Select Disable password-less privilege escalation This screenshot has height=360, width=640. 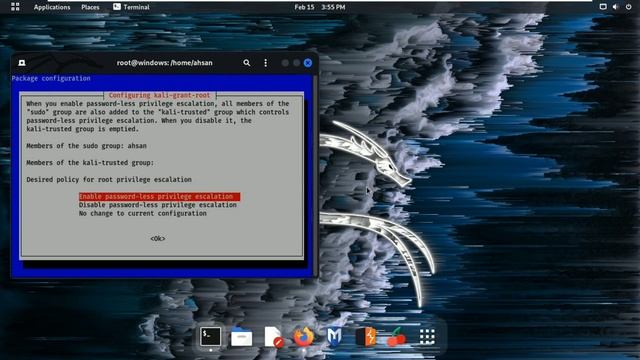[x=158, y=205]
